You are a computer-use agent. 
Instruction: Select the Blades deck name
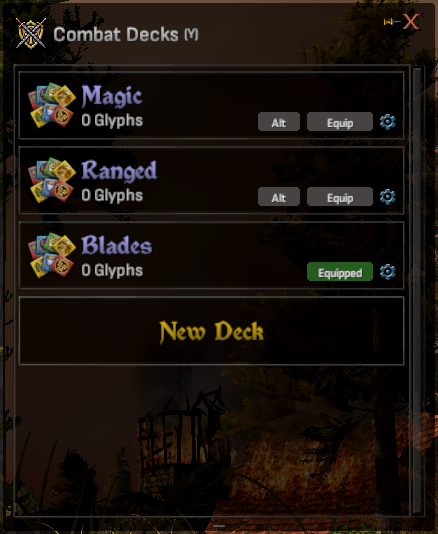coord(116,245)
